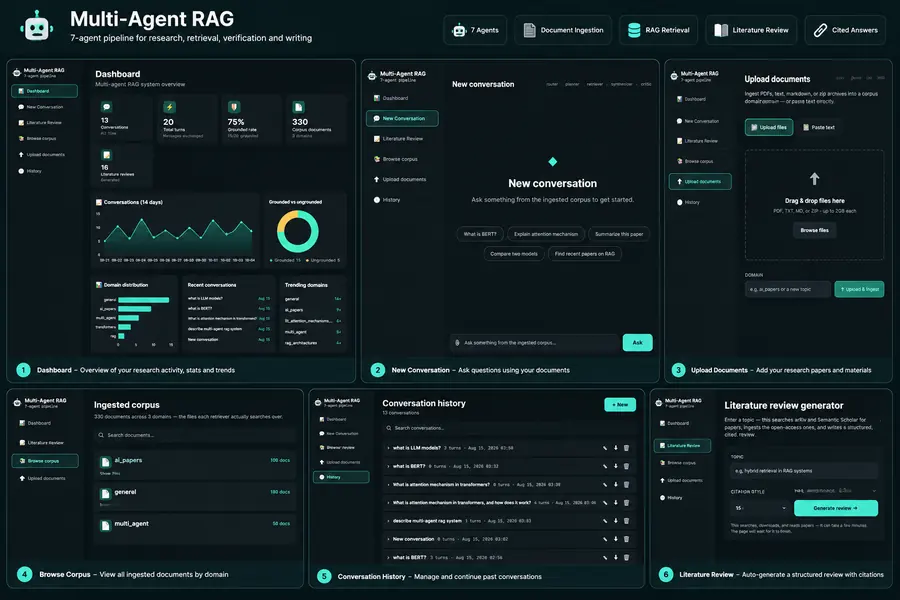Delete the 'New conversation' history row
The image size is (900, 600).
tap(626, 539)
